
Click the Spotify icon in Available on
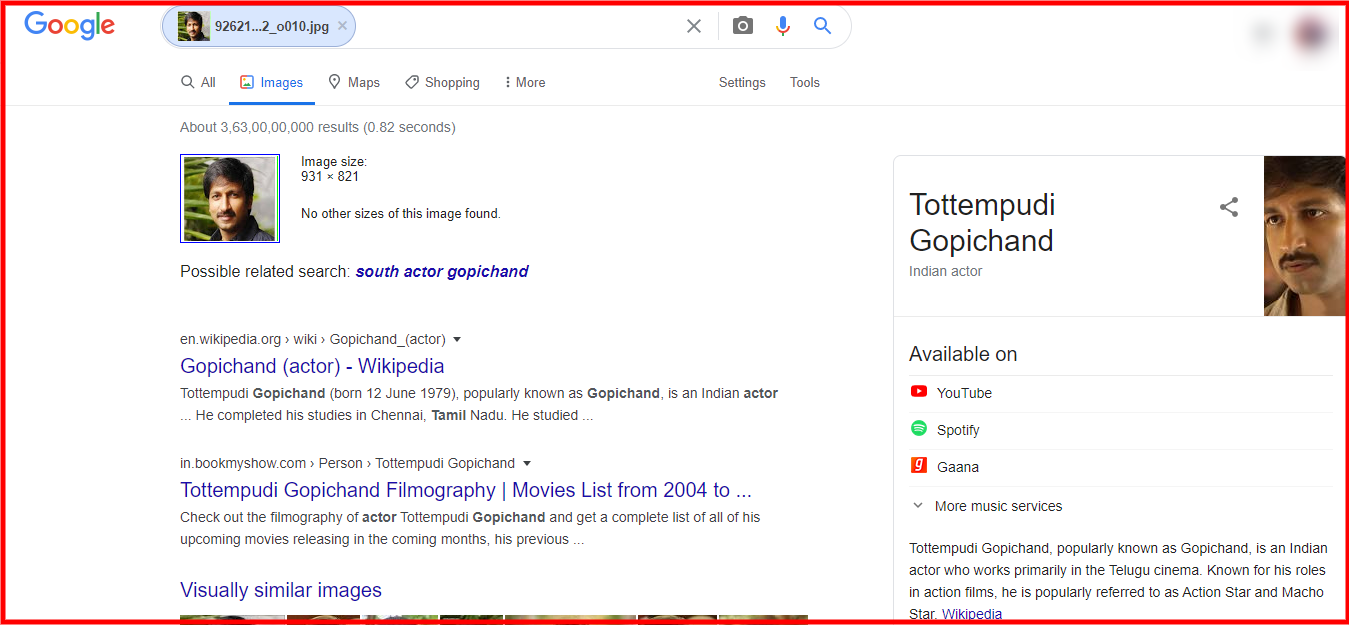coord(919,428)
